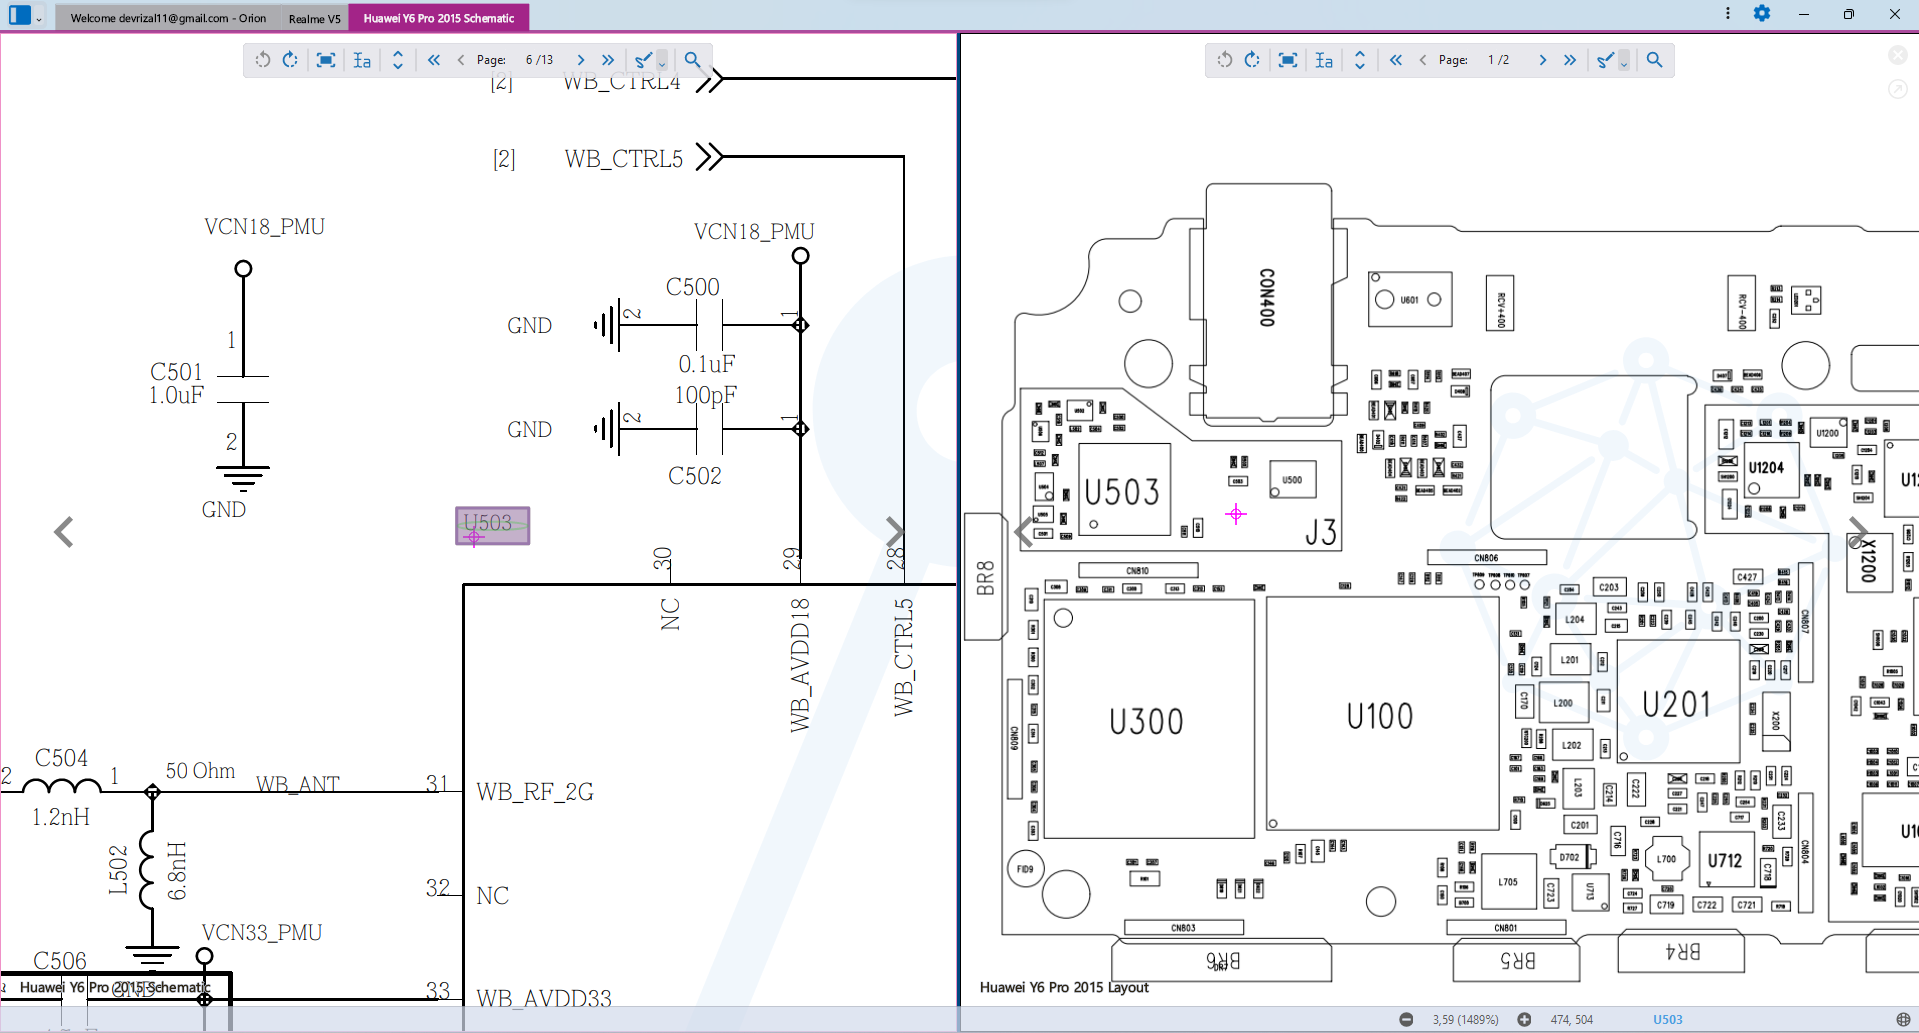Expand draw tool dropdown in layout toolbar
This screenshot has width=1919, height=1033.
[1624, 63]
